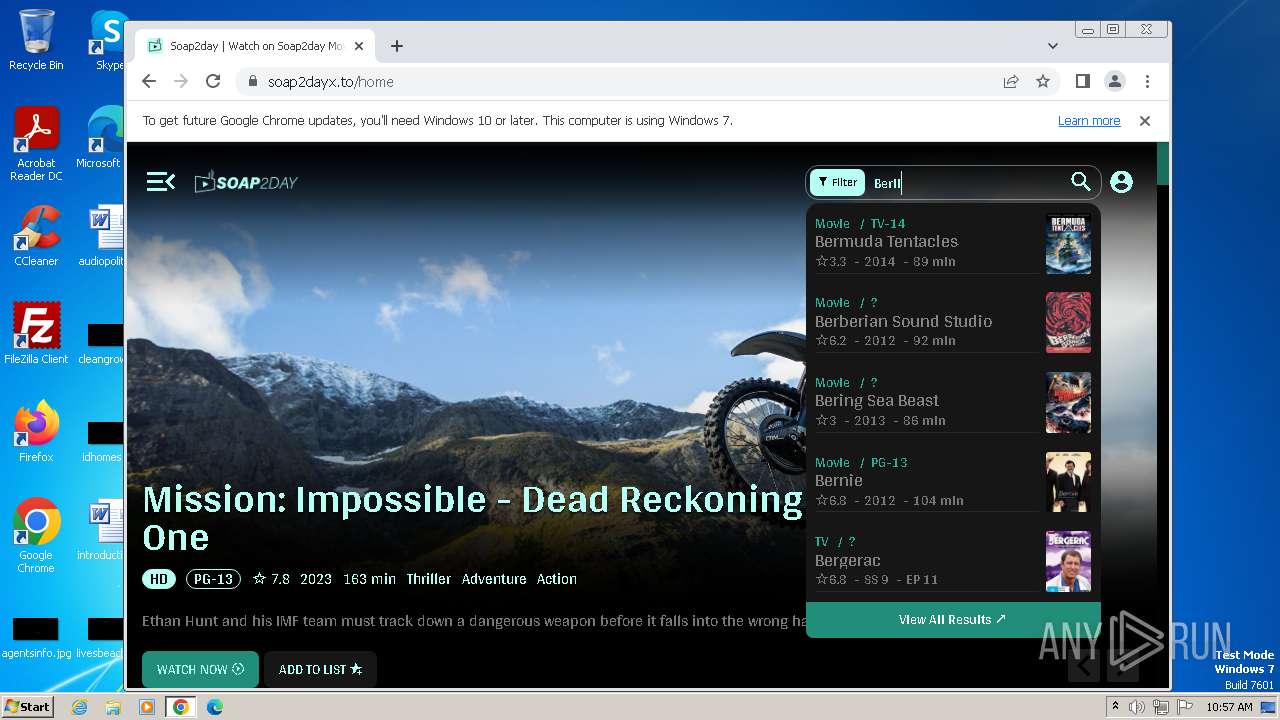Open Chrome profile icon
The width and height of the screenshot is (1280, 720).
coord(1114,81)
